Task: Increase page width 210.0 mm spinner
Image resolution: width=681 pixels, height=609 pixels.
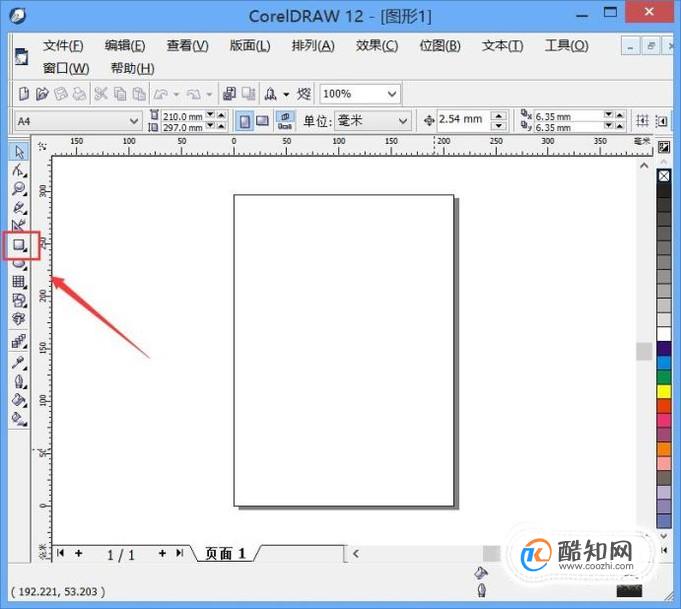Action: coord(221,115)
